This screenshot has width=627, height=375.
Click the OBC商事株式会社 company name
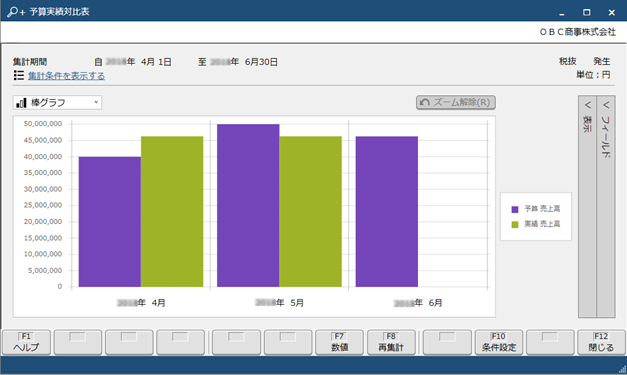[x=577, y=32]
